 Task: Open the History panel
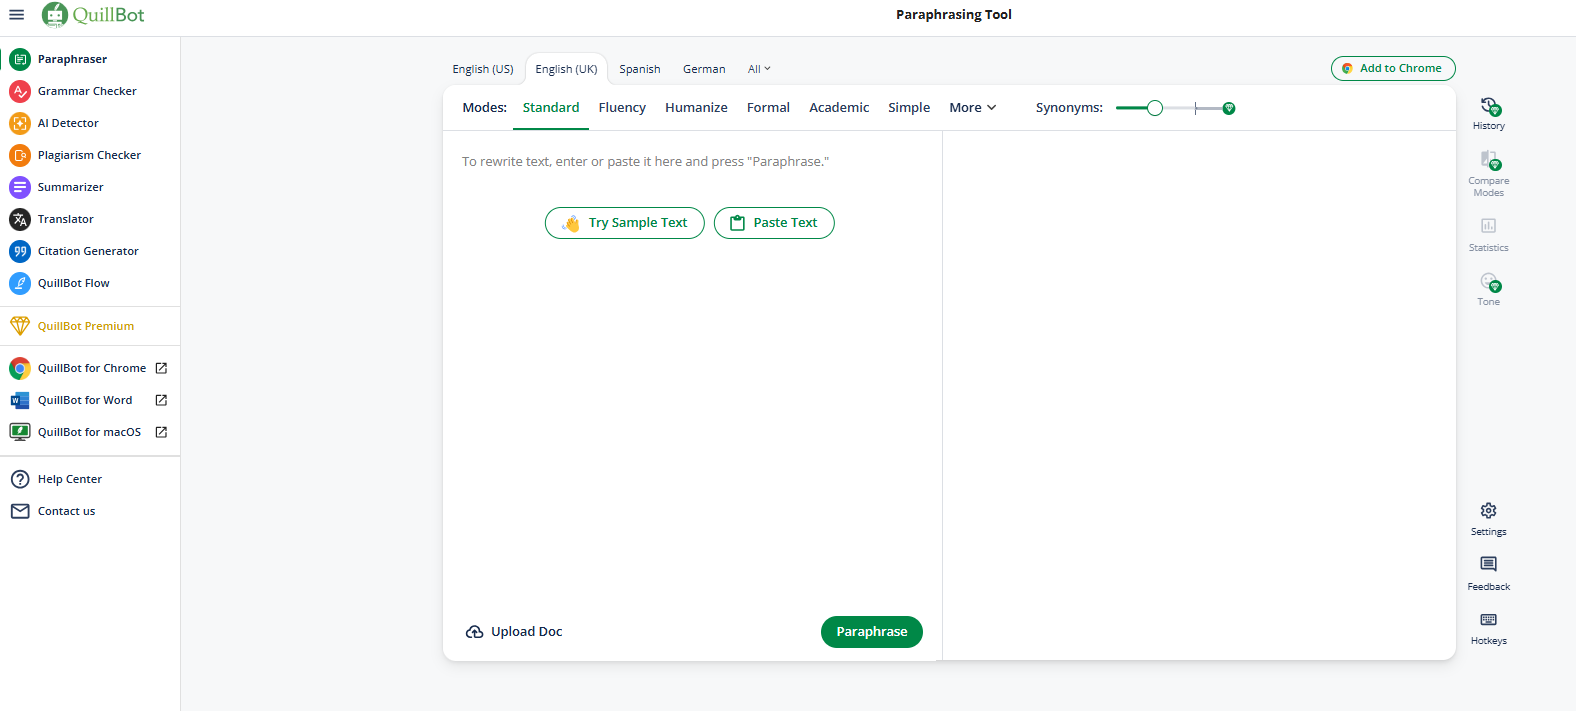[x=1488, y=113]
